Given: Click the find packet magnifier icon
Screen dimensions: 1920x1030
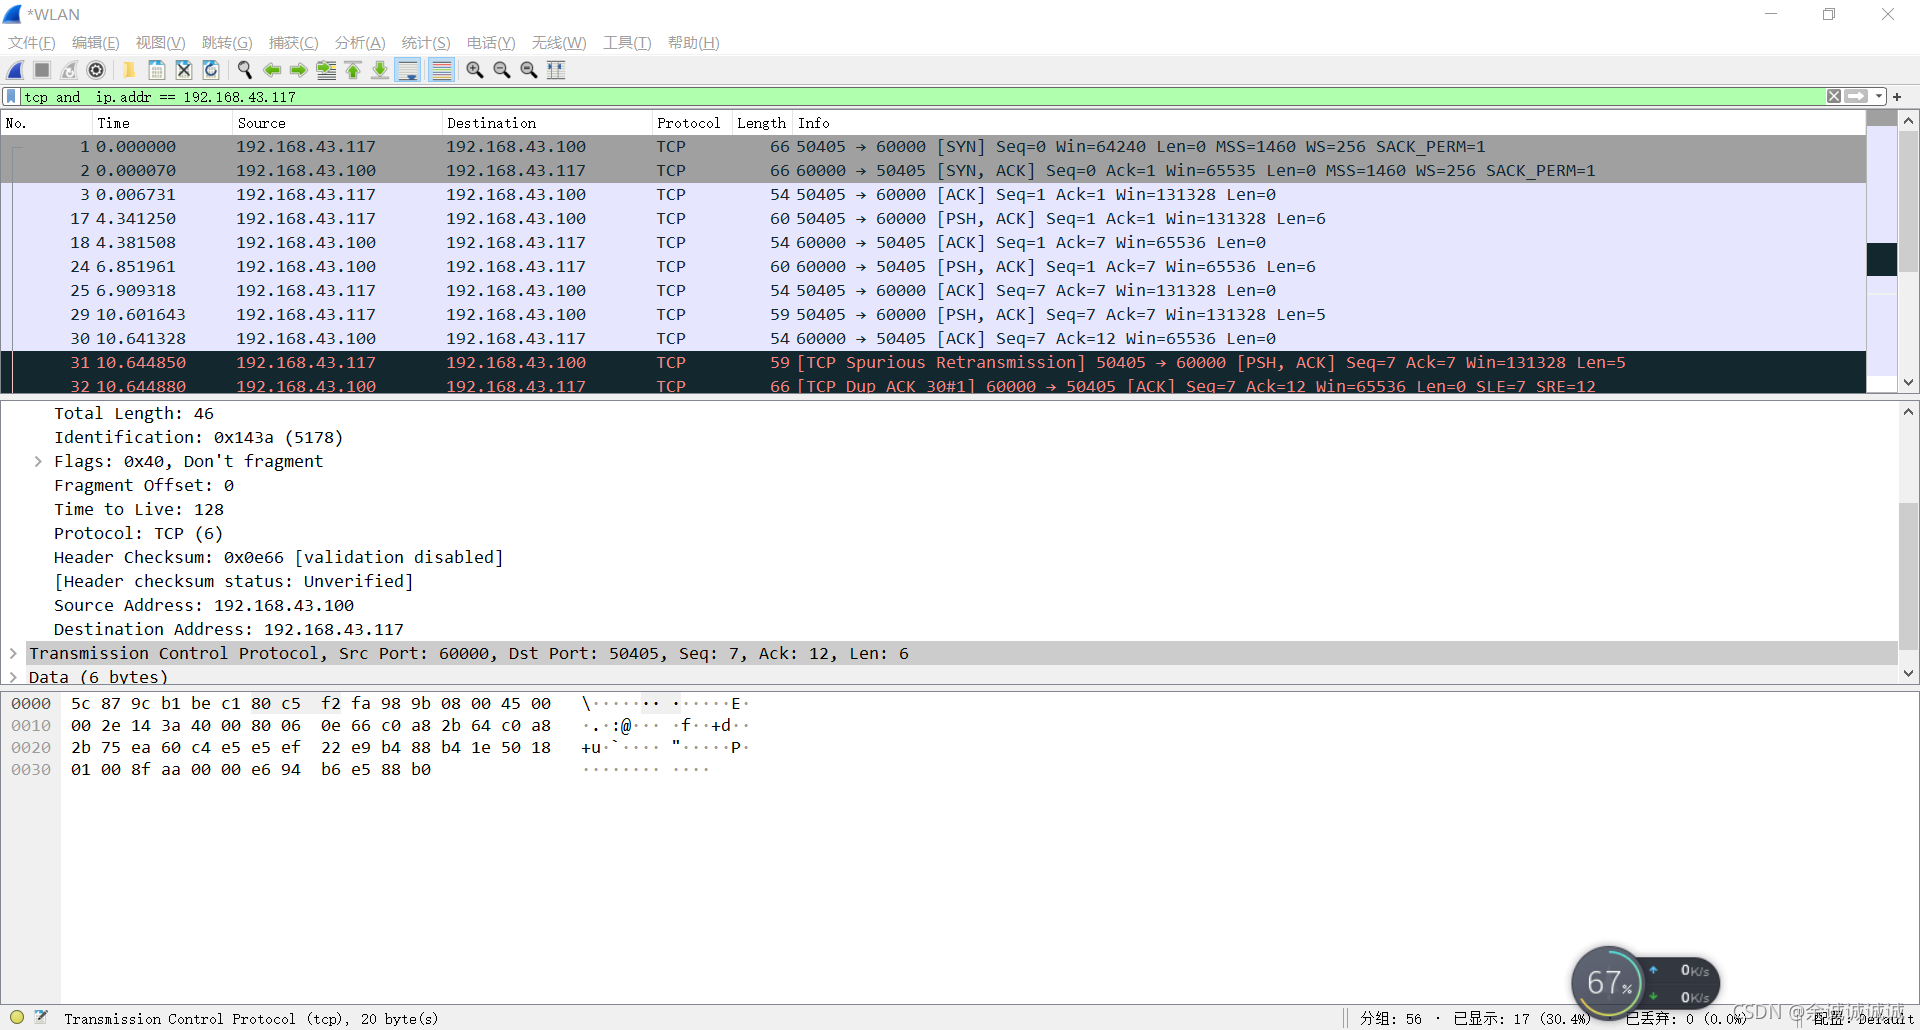Looking at the screenshot, I should pyautogui.click(x=245, y=70).
